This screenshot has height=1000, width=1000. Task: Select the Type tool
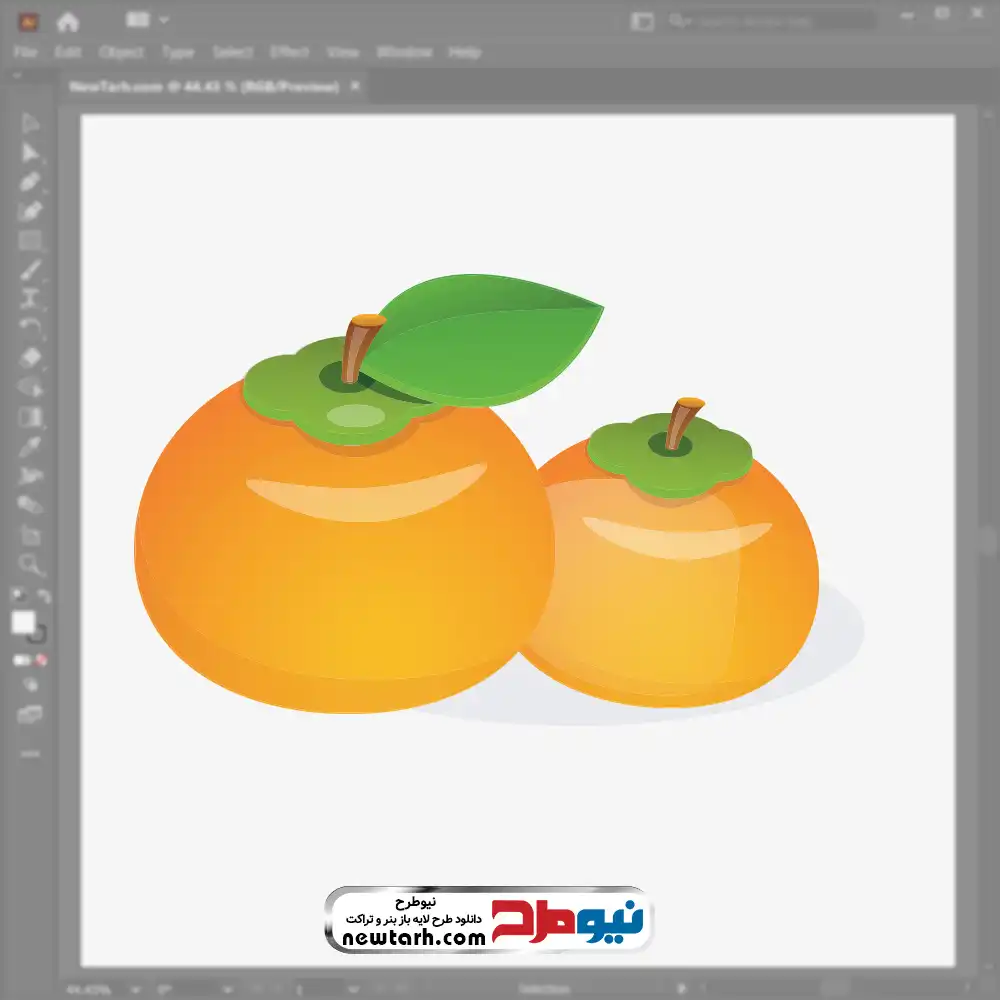30,299
